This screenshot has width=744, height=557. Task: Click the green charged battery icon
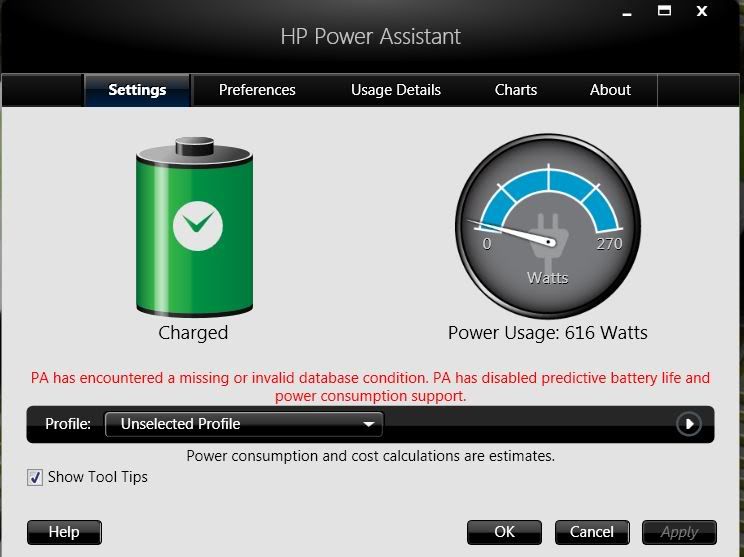pyautogui.click(x=194, y=227)
